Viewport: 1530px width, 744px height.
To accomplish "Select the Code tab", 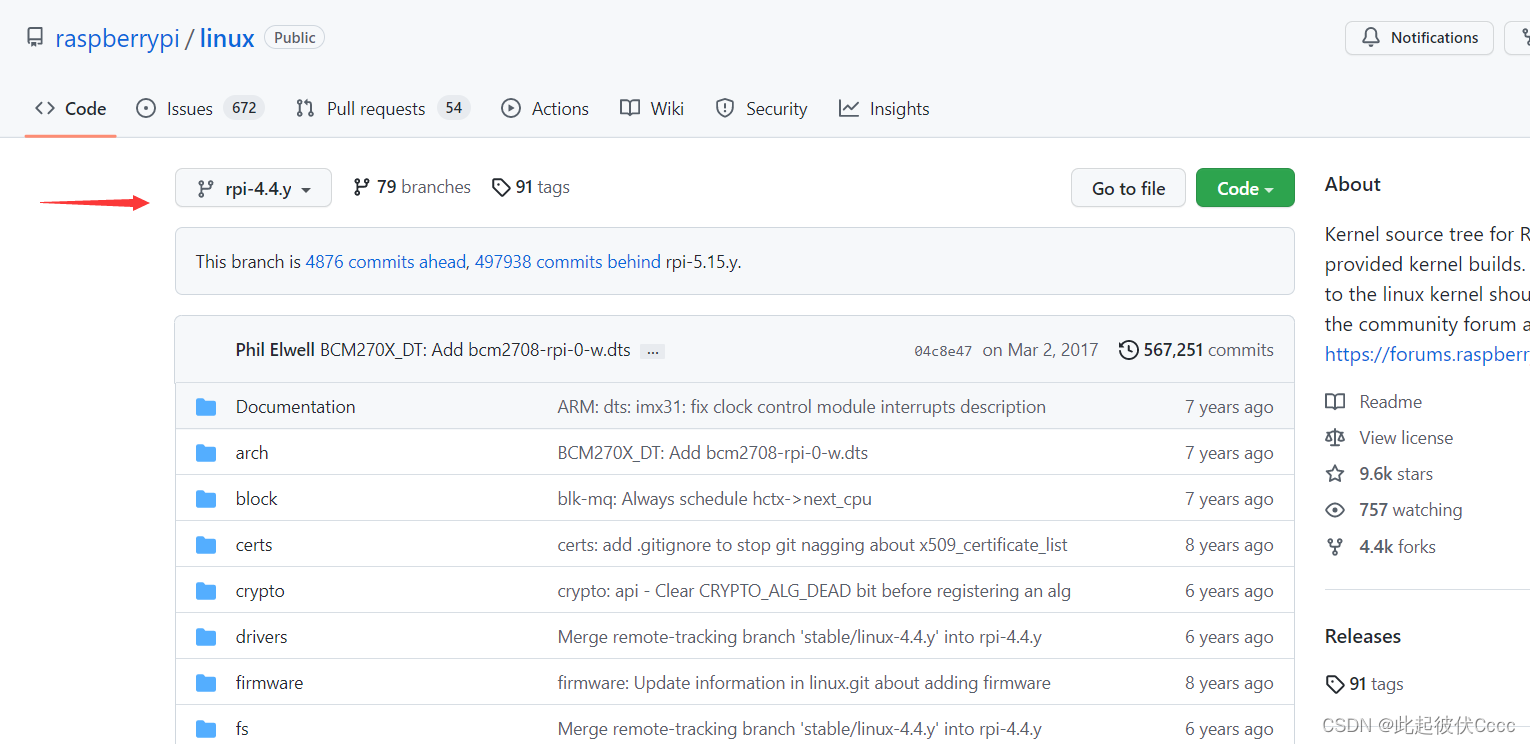I will [70, 108].
